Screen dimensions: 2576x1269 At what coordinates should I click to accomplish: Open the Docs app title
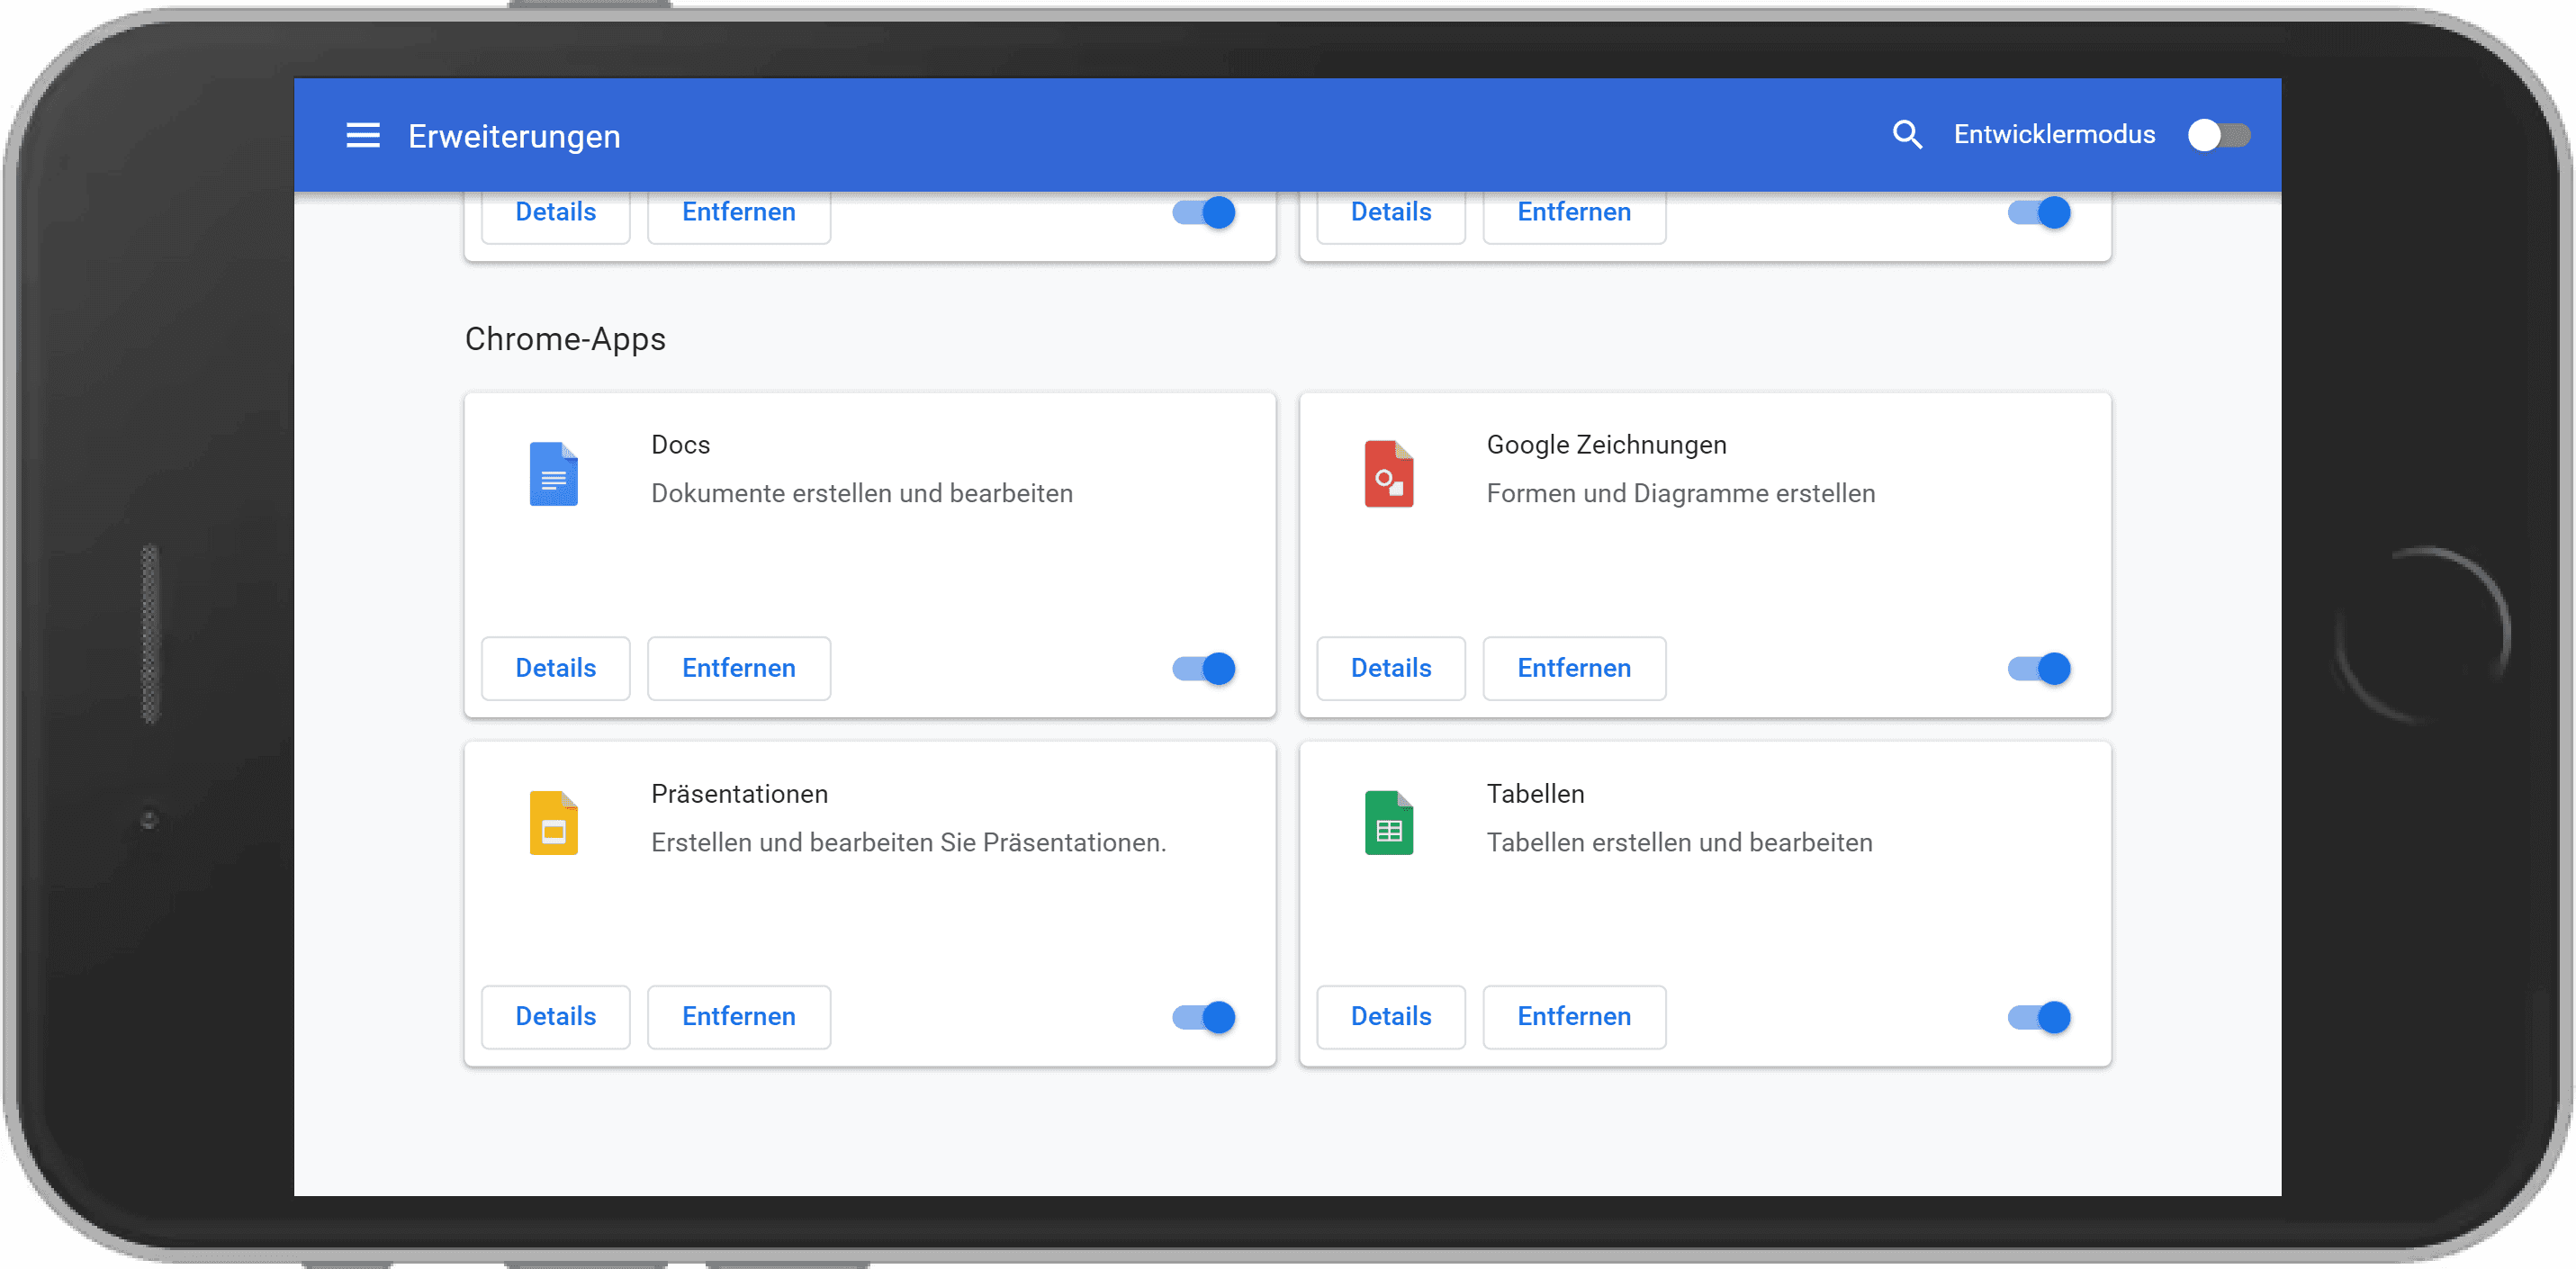click(x=680, y=444)
